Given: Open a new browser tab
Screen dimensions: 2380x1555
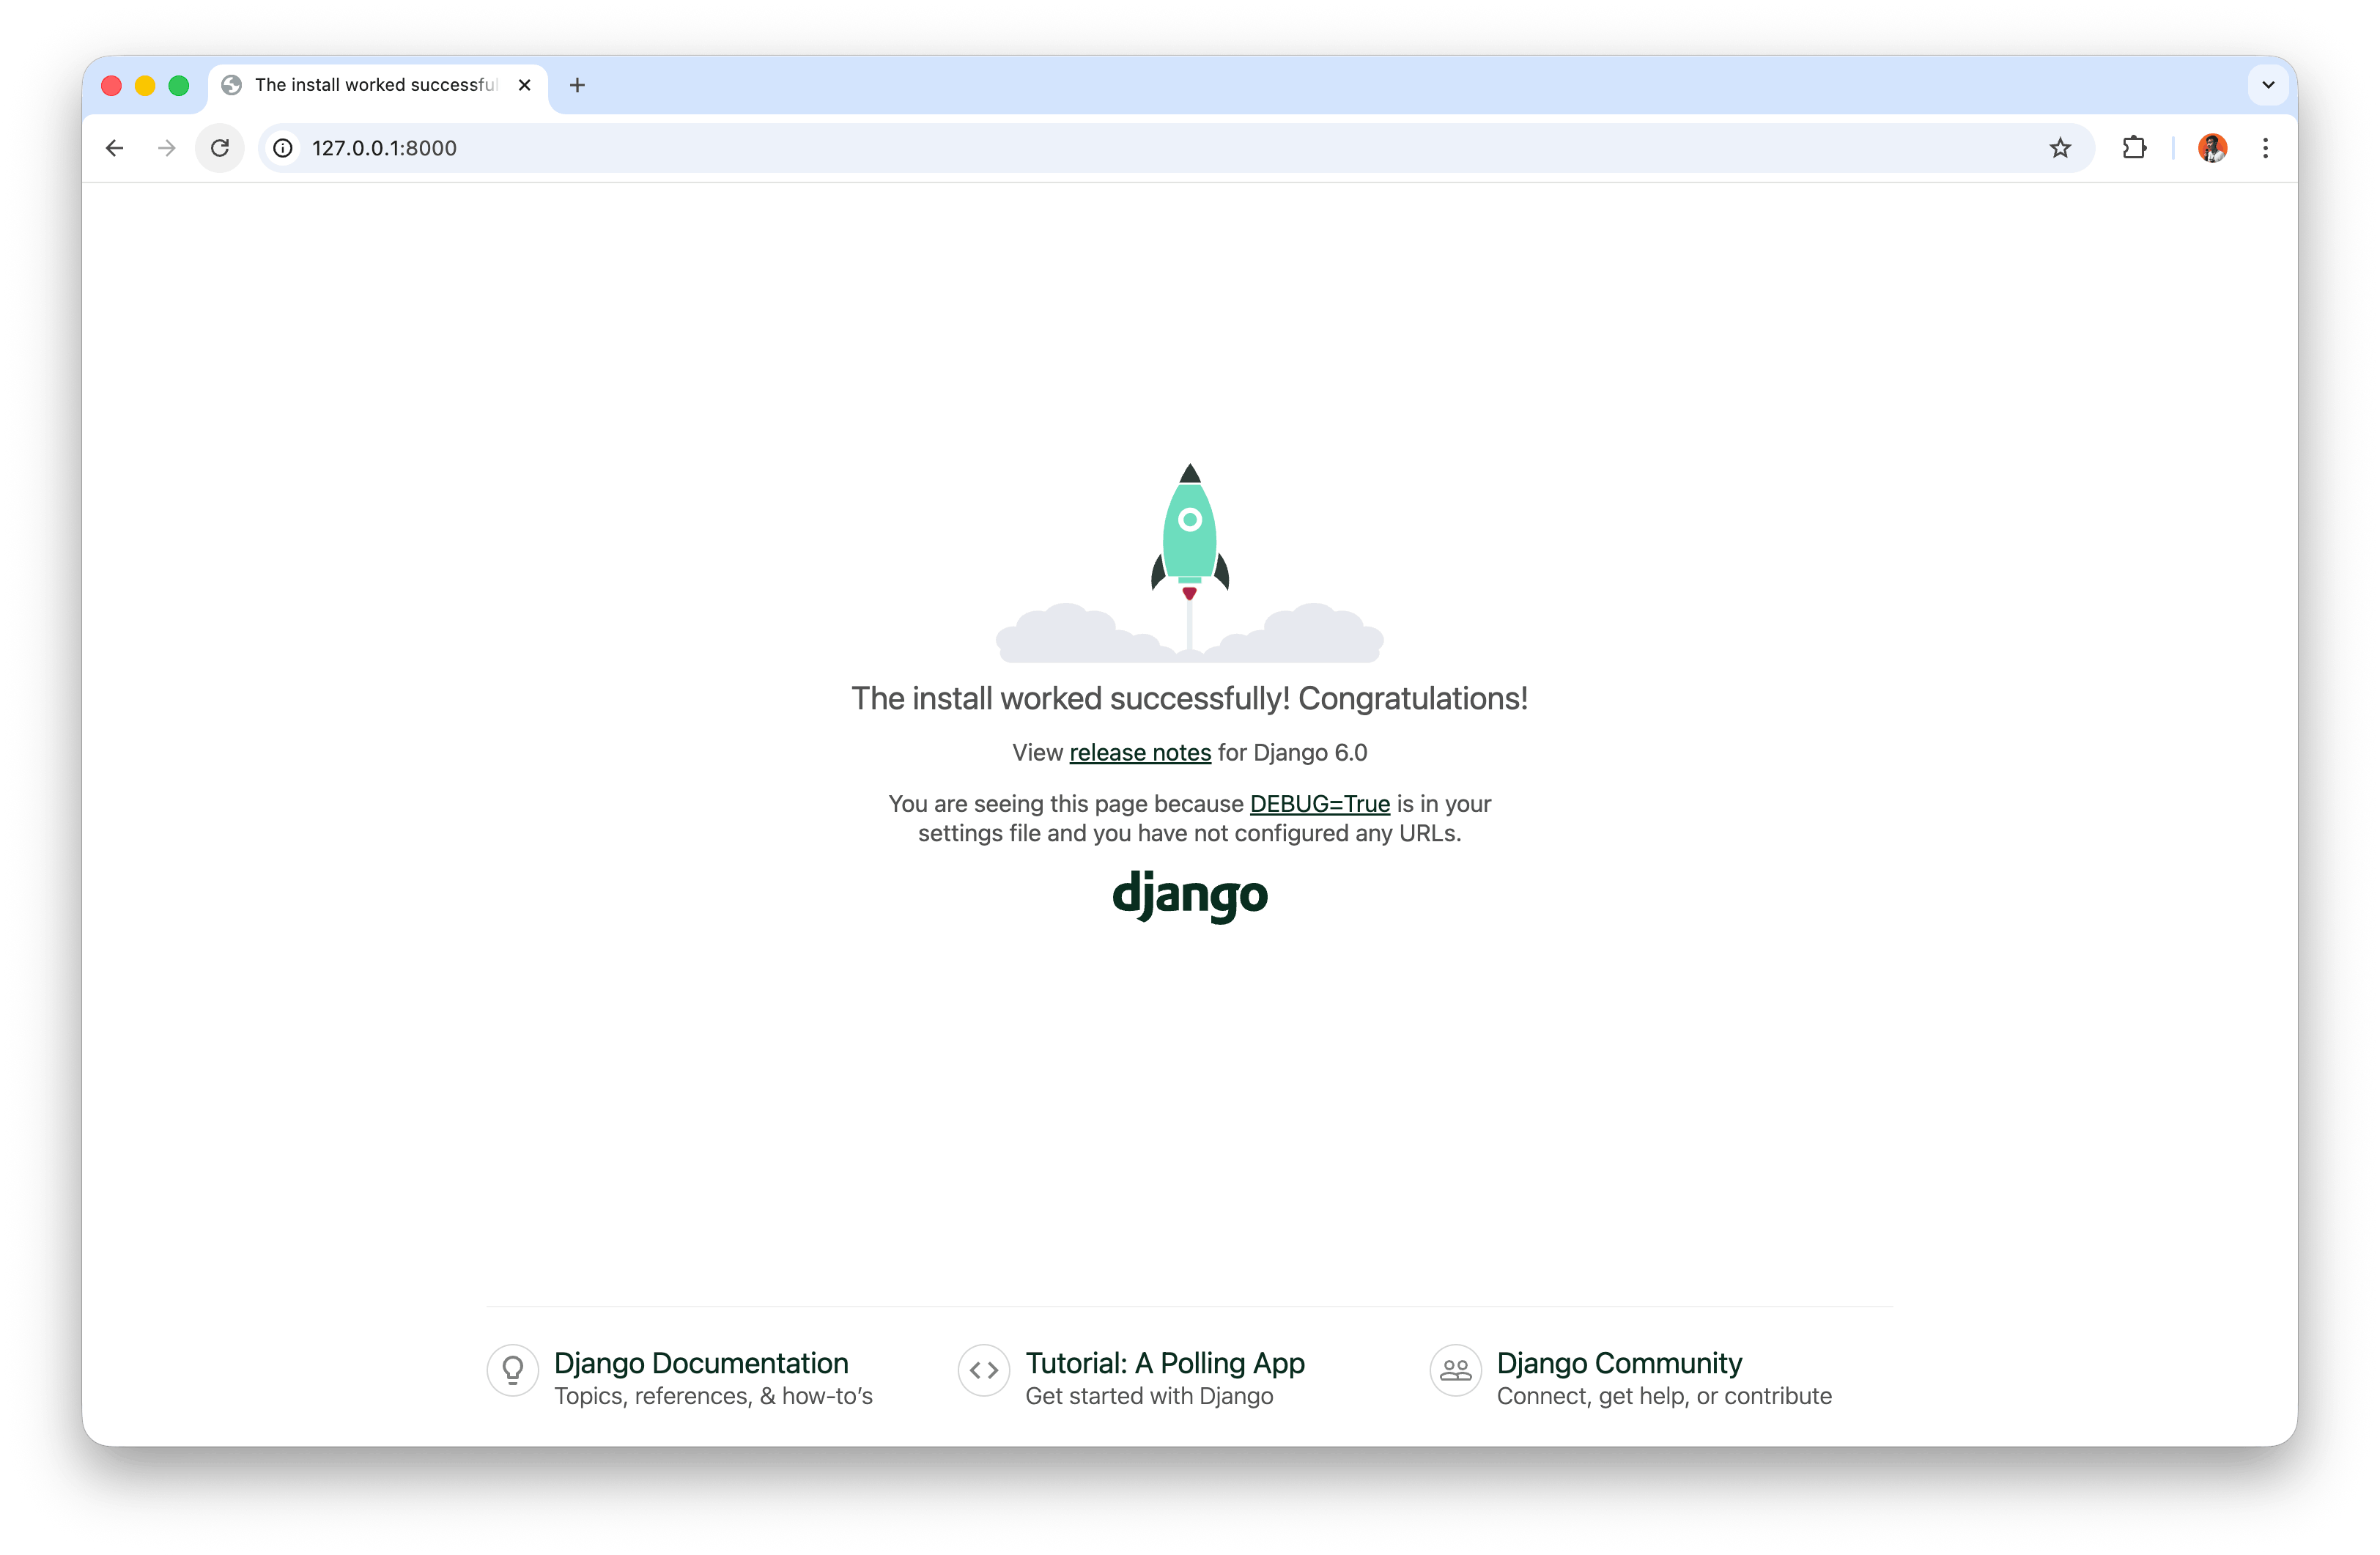Looking at the screenshot, I should 577,85.
